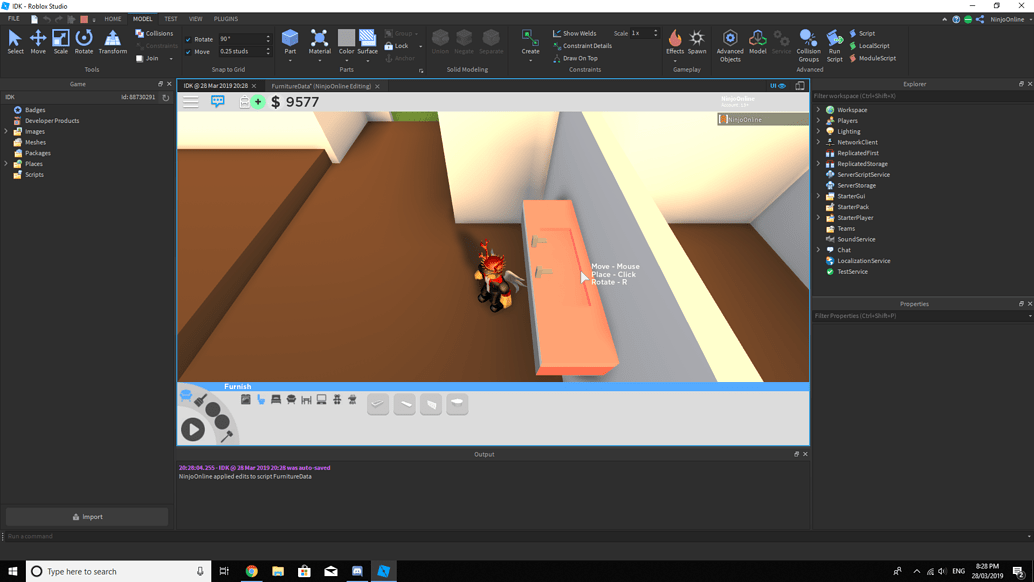Viewport: 1034px width, 582px height.
Task: Toggle the Join surfaces checkbox
Action: (x=139, y=58)
